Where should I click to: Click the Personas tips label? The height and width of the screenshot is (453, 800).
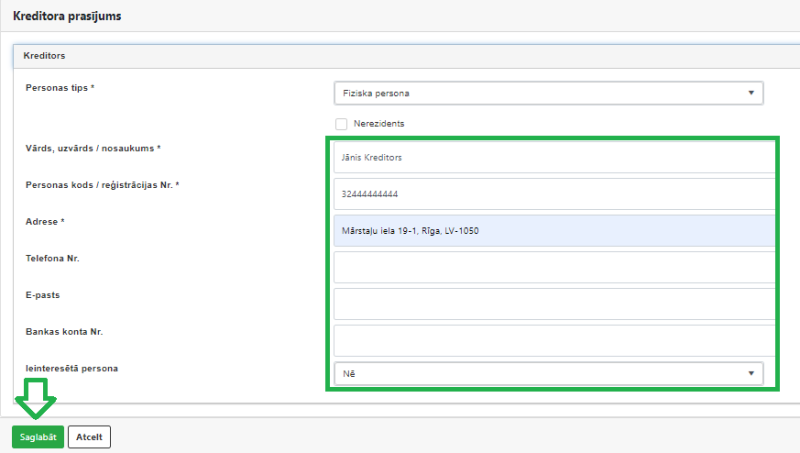coord(59,88)
